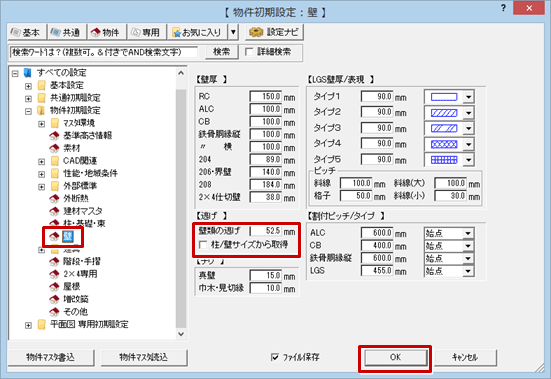The height and width of the screenshot is (379, 551).
Task: Open the お気に入り dropdown arrow
Action: [x=233, y=32]
